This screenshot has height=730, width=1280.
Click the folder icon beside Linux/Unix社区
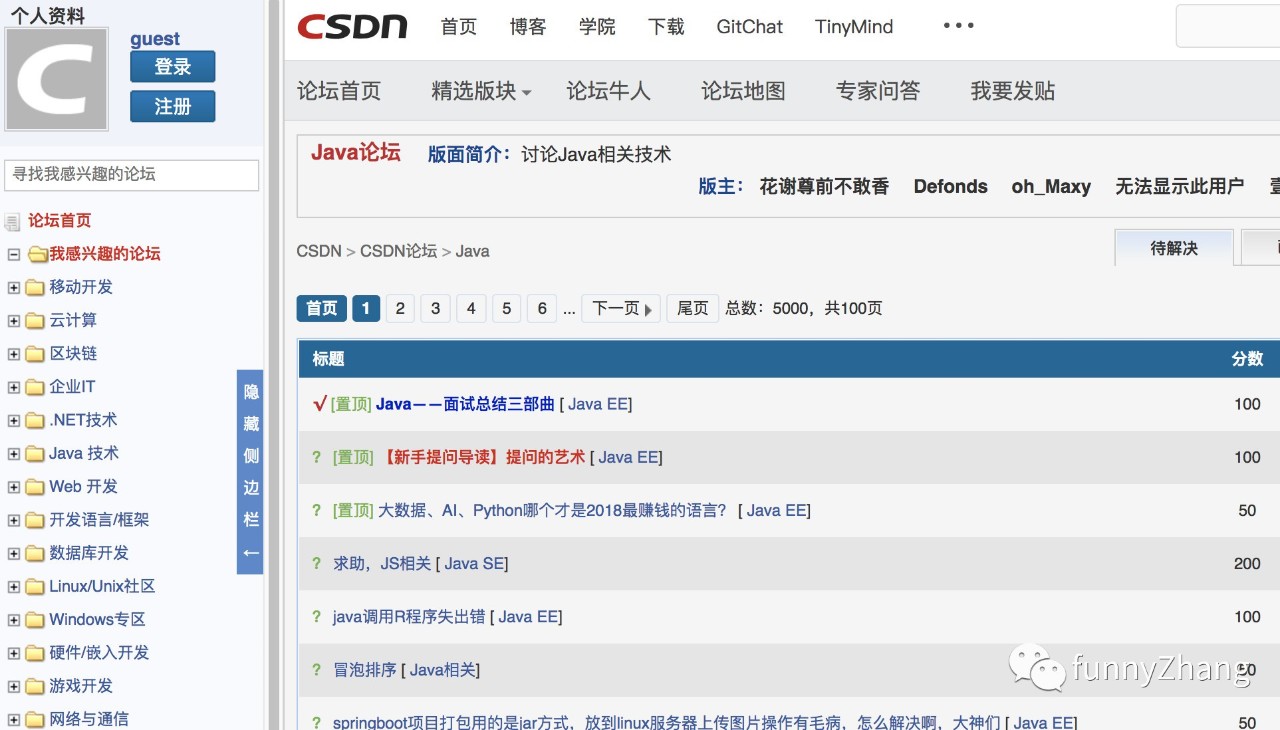[35, 587]
